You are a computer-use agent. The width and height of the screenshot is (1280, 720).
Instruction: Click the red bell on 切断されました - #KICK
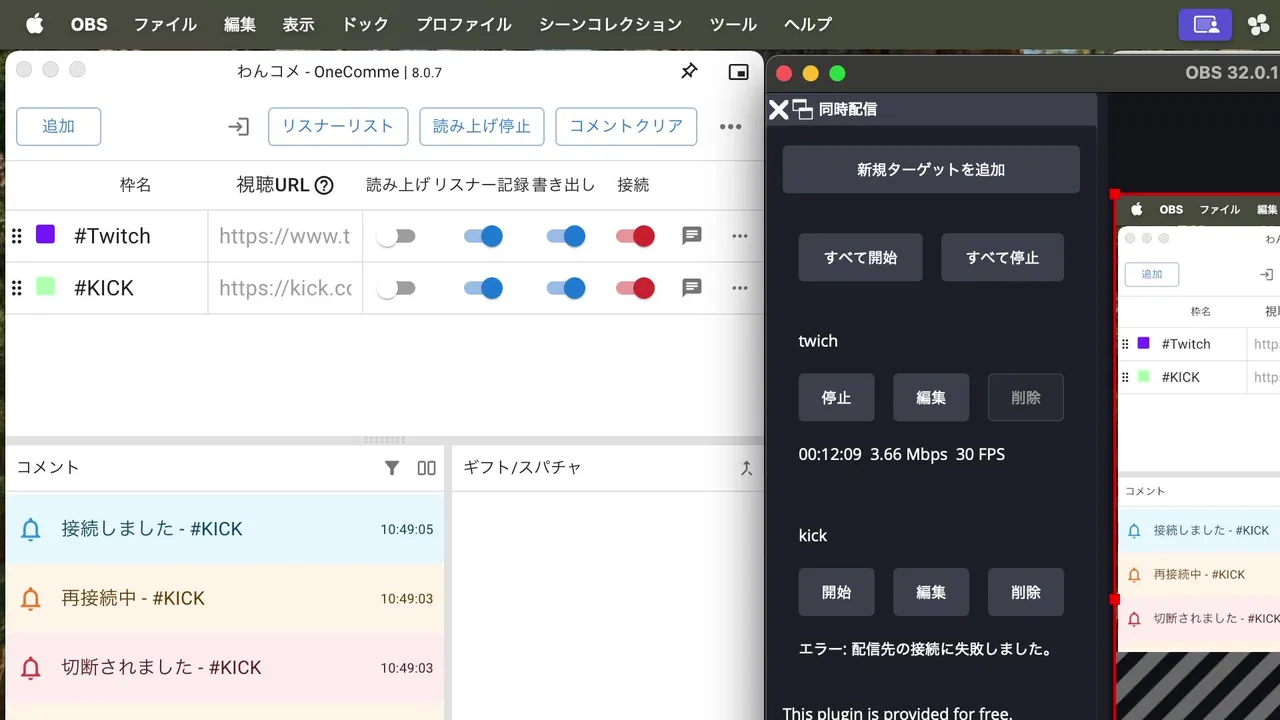31,668
